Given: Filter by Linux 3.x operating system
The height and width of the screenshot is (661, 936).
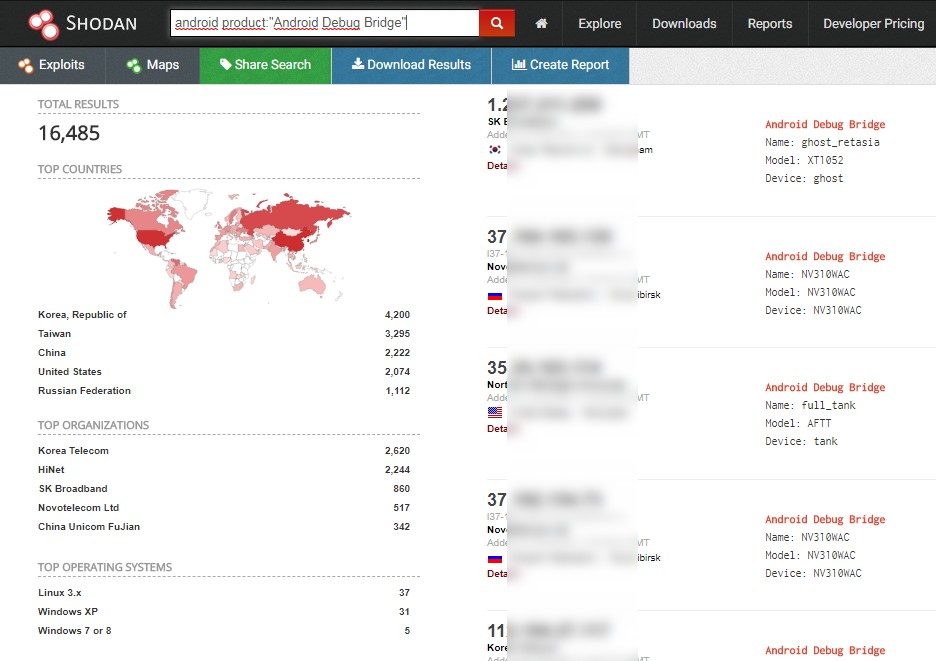Looking at the screenshot, I should tap(60, 593).
